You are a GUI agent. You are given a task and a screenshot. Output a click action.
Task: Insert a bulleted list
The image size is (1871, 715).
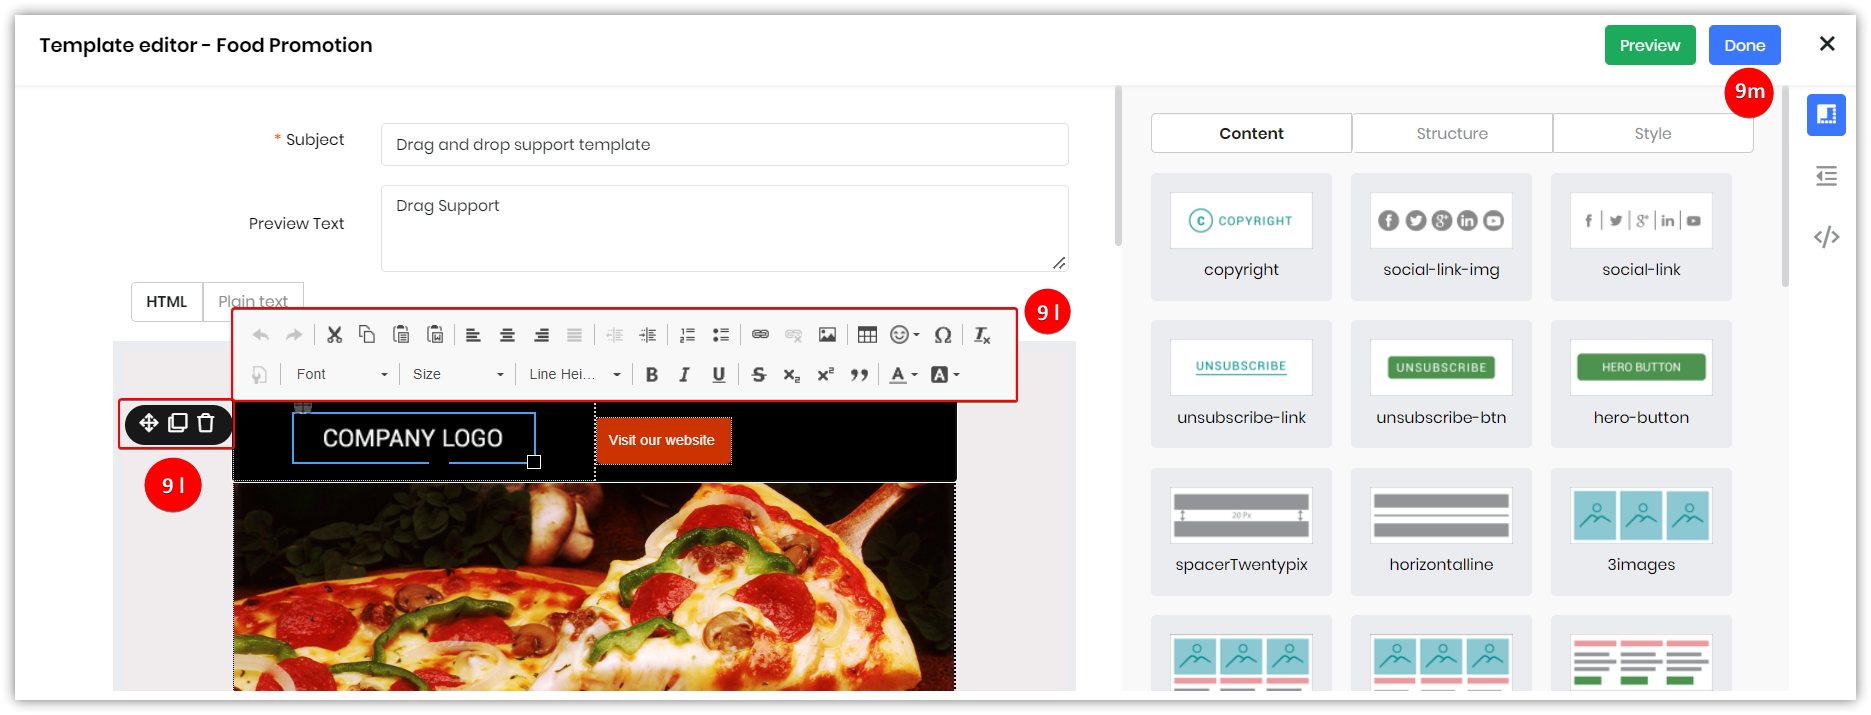point(721,335)
